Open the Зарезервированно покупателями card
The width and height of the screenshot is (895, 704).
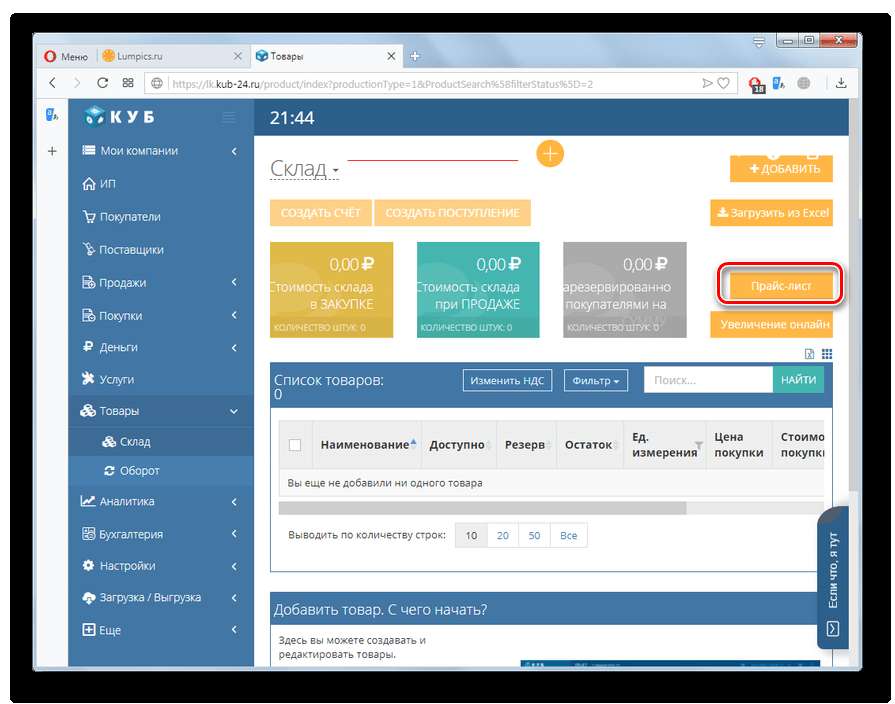(x=625, y=290)
